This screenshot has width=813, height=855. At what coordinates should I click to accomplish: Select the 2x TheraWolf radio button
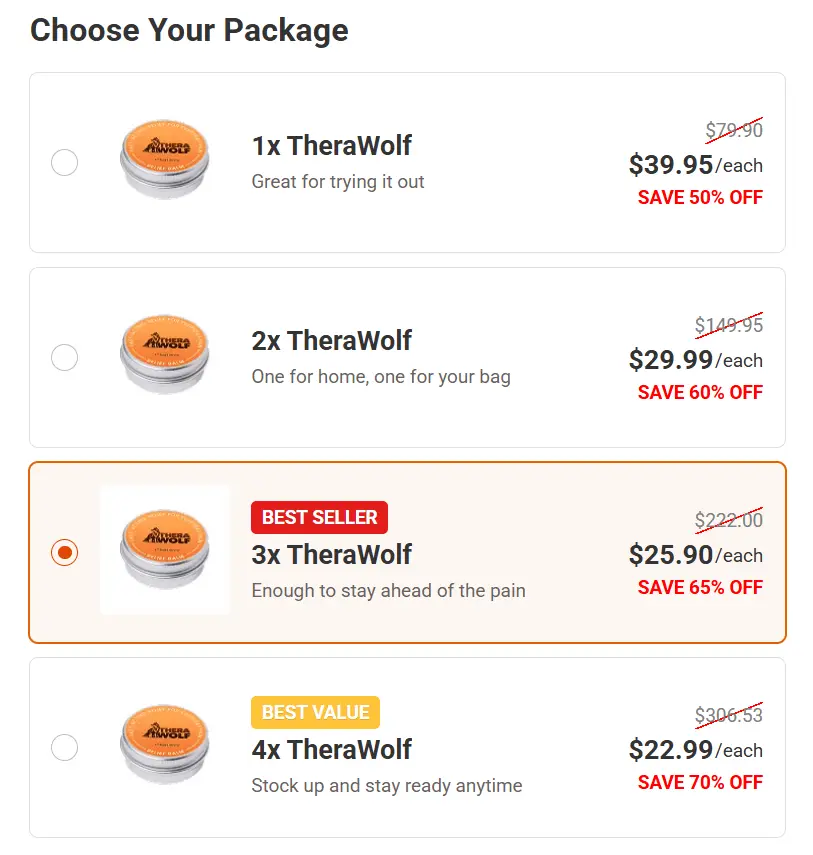(x=64, y=357)
